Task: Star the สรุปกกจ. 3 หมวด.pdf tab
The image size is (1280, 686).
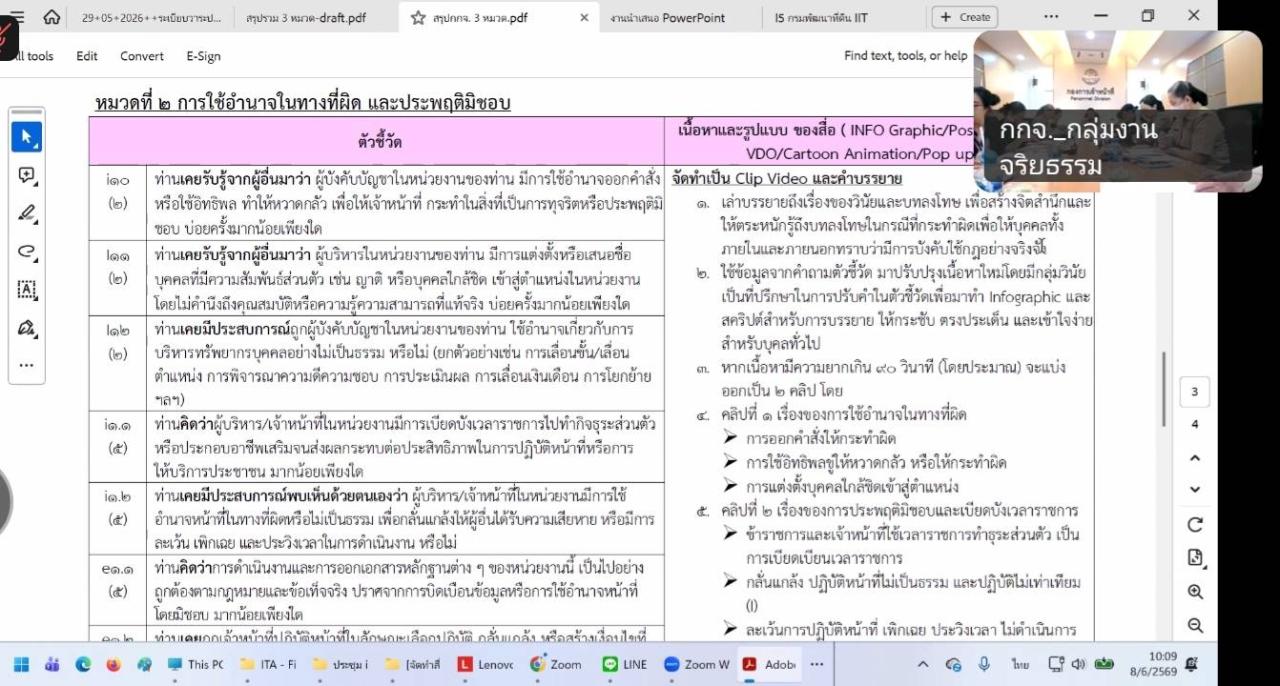Action: [x=418, y=17]
